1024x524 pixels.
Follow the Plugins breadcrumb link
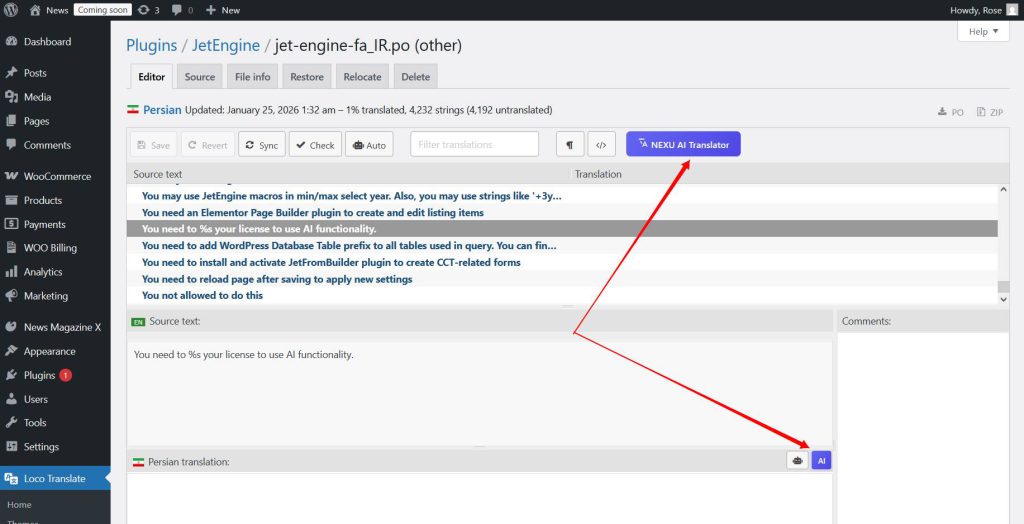pos(152,46)
